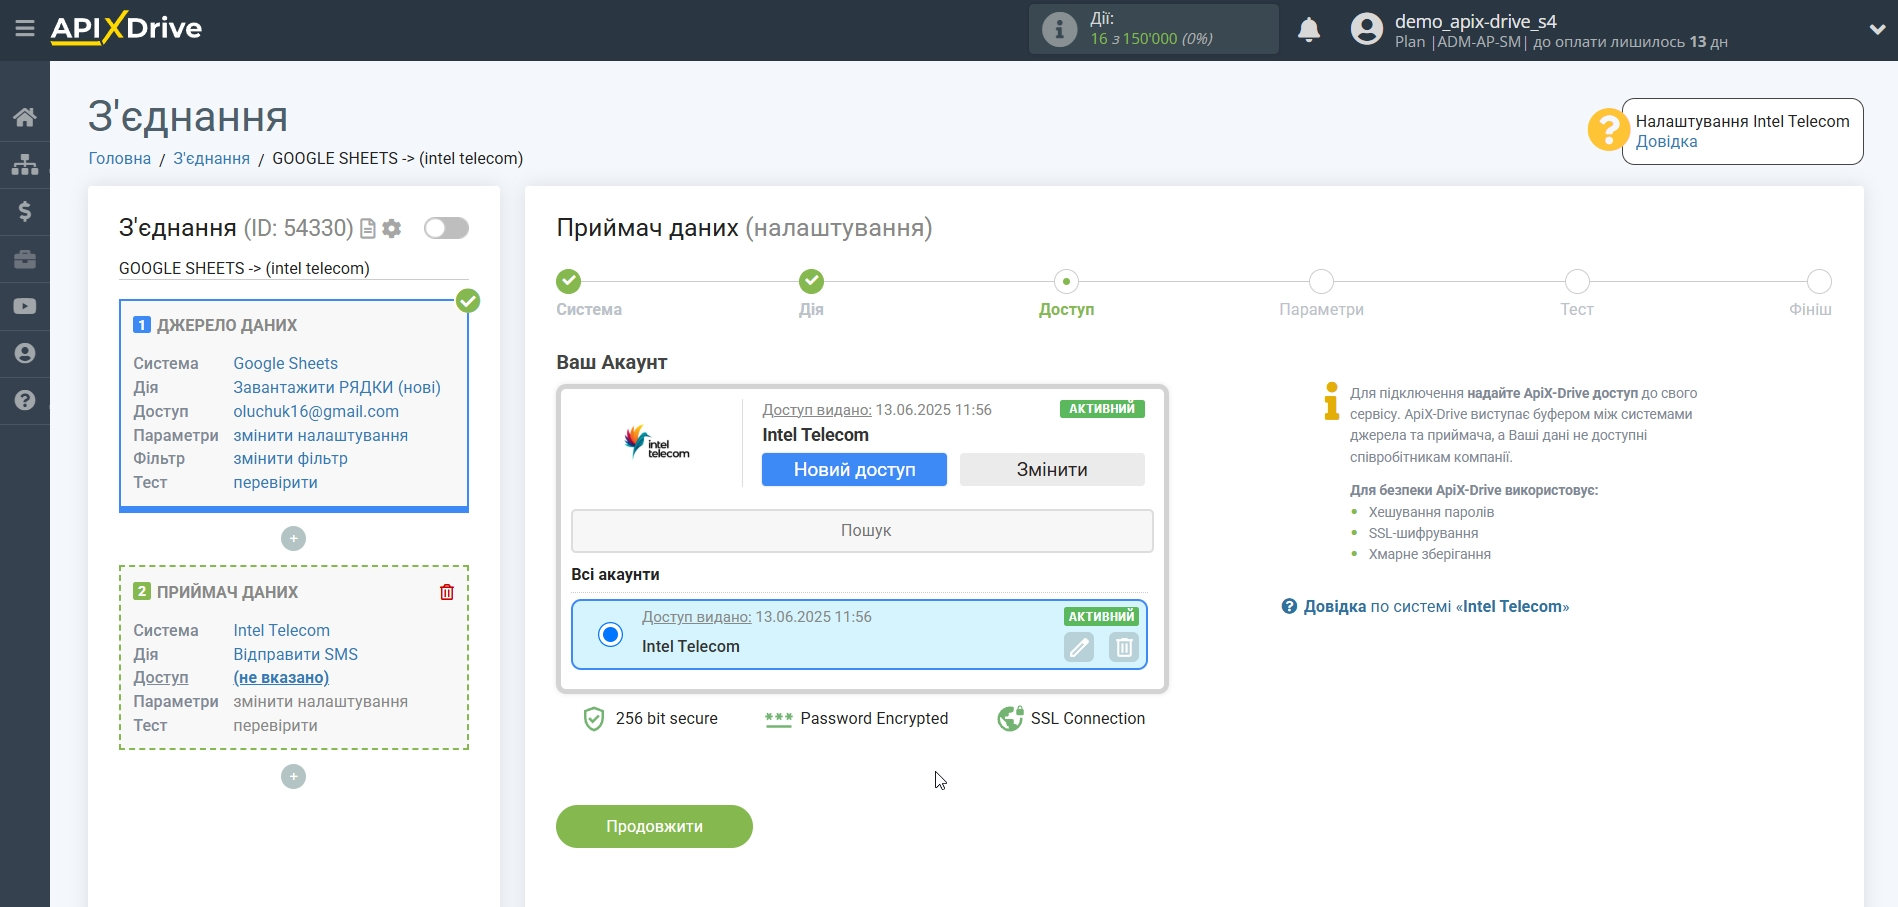1898x907 pixels.
Task: Open the actions info icon
Action: 1059,29
